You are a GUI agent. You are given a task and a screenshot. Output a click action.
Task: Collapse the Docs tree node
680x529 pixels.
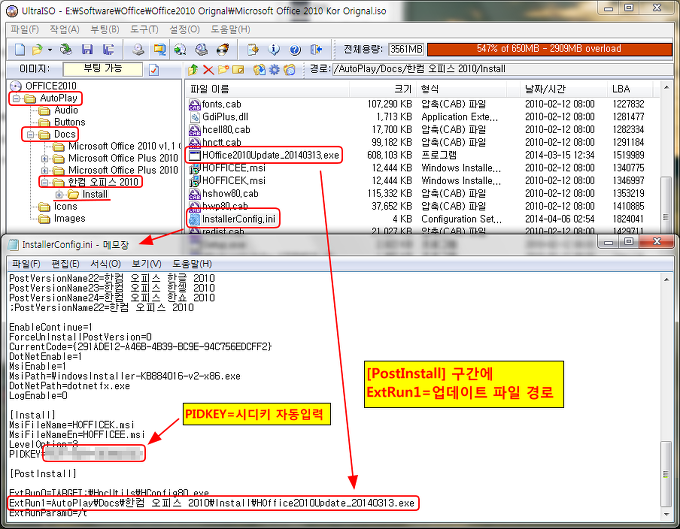click(x=30, y=134)
